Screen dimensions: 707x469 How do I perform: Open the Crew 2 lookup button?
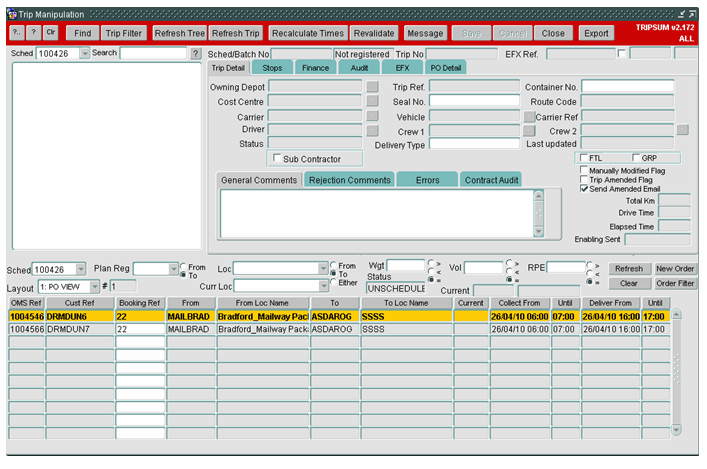pyautogui.click(x=683, y=130)
